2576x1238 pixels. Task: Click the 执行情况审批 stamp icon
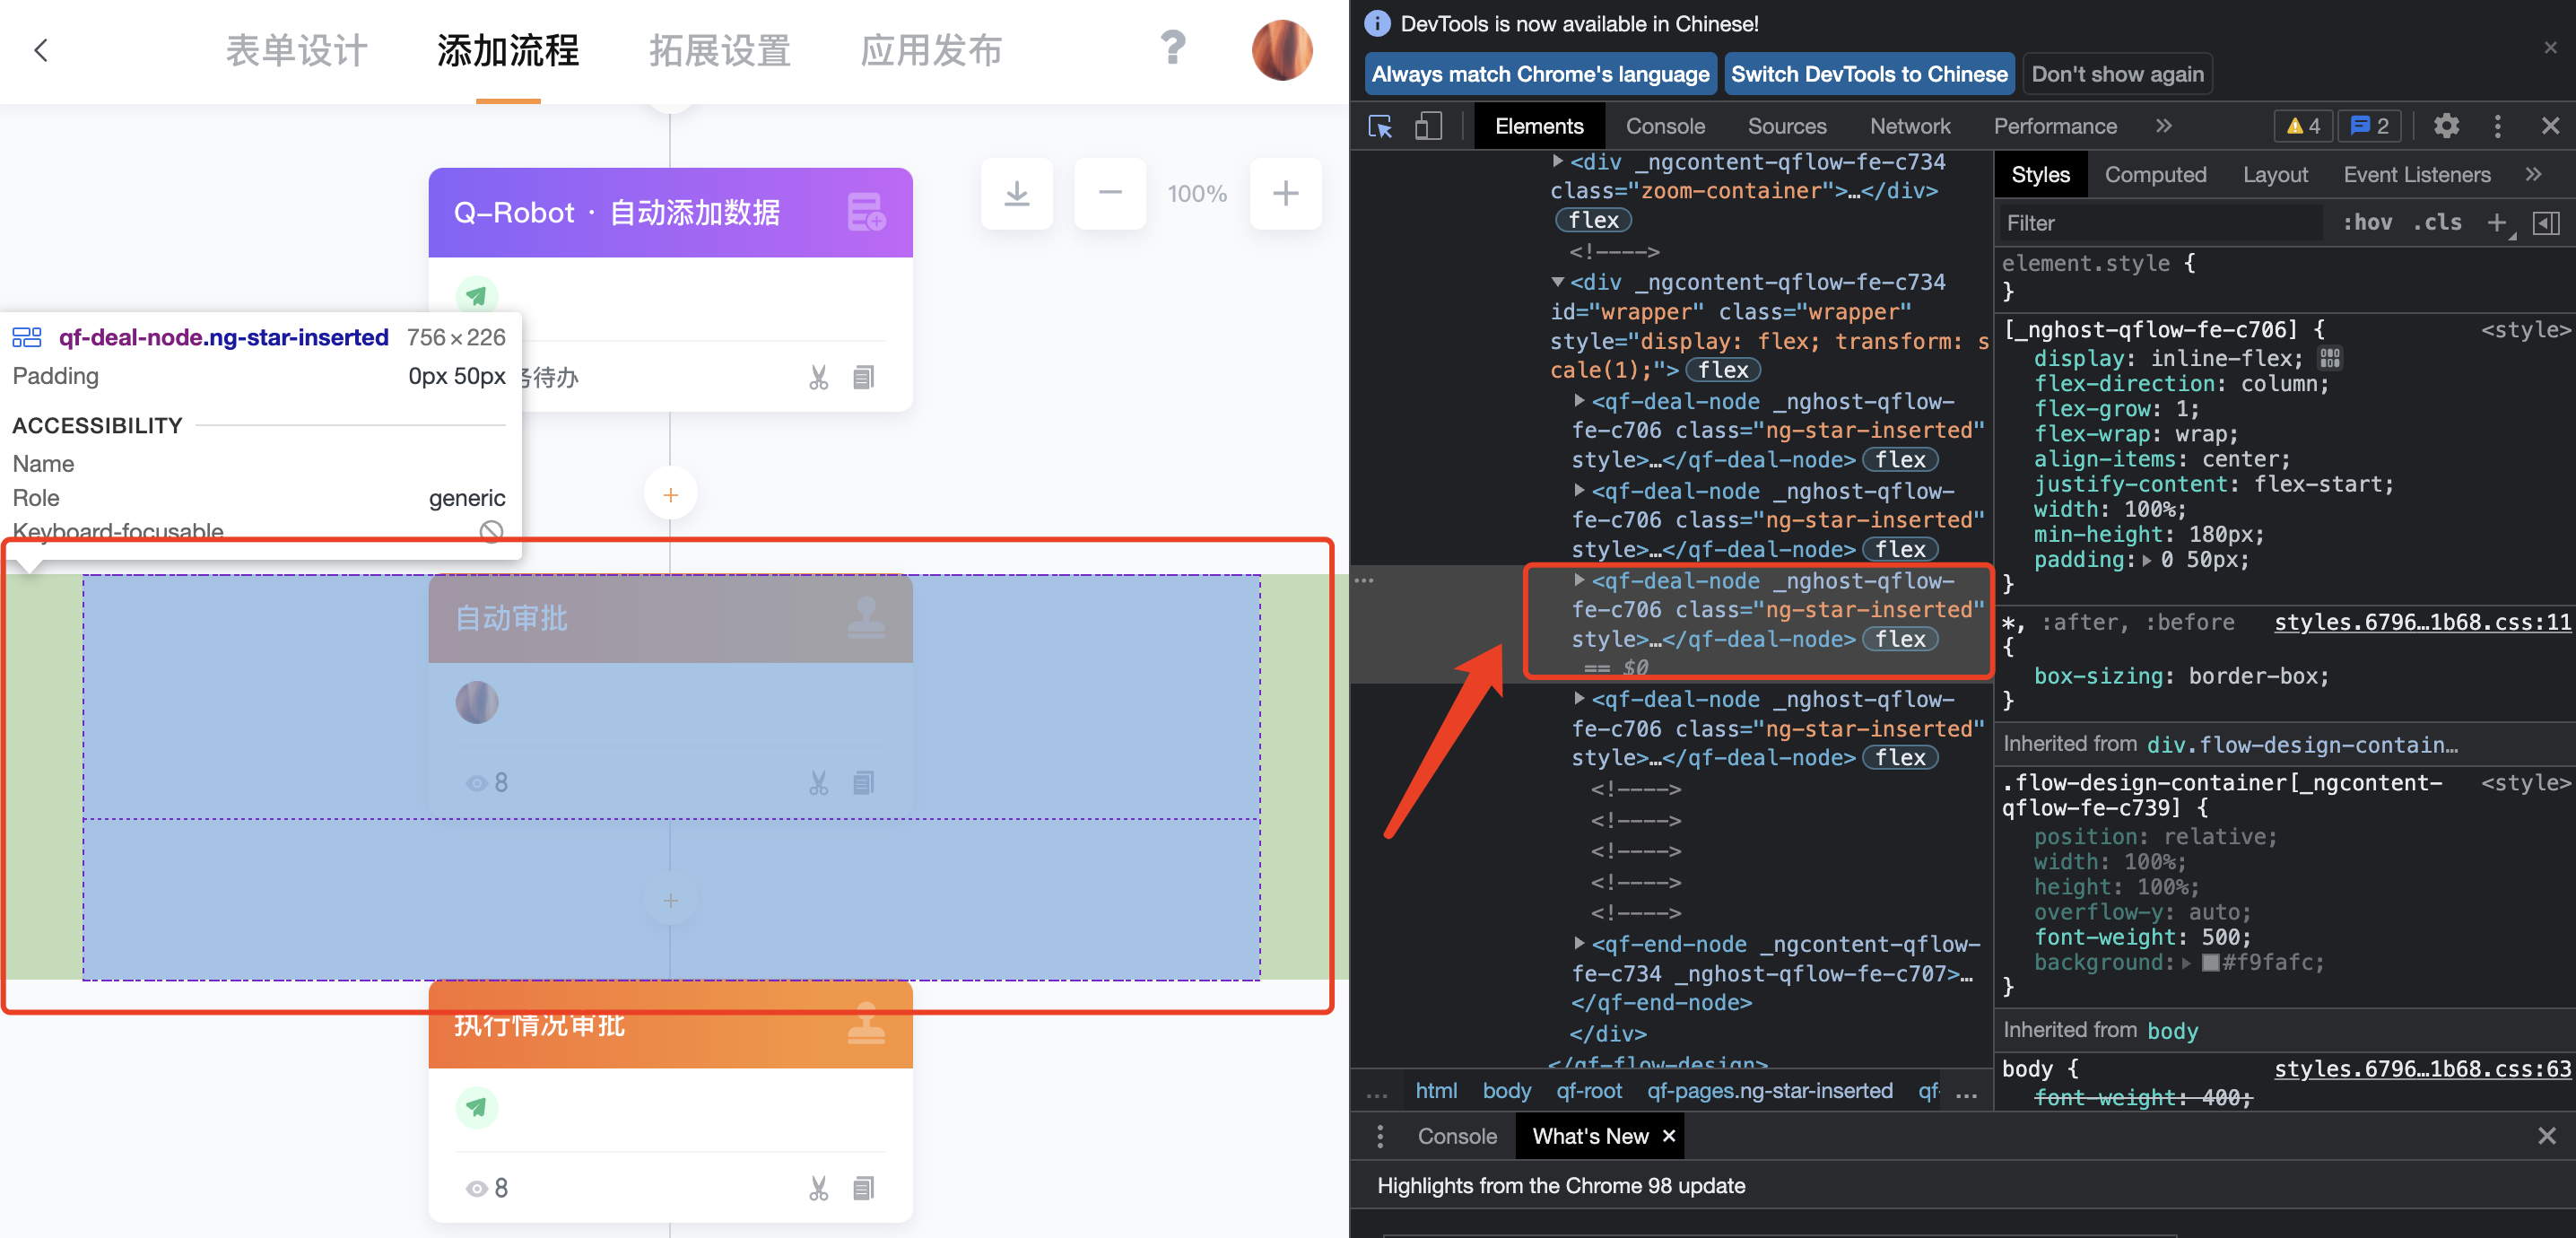(866, 1023)
